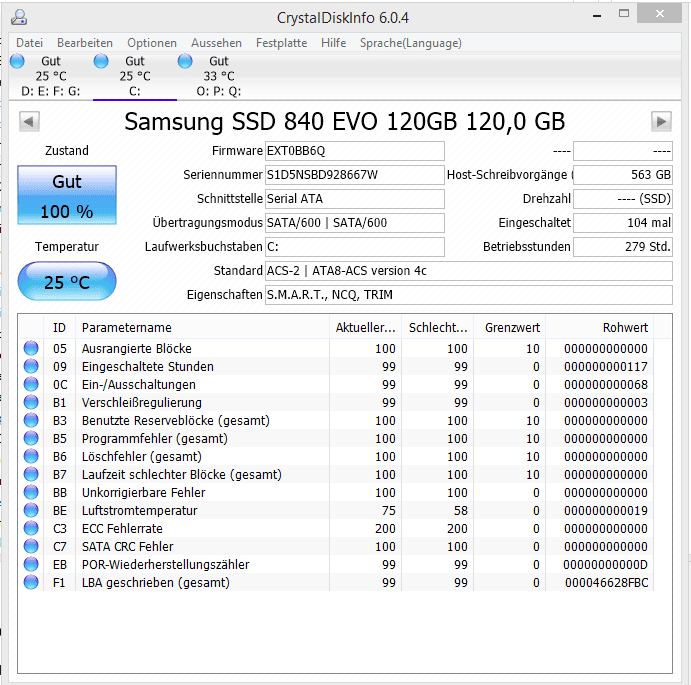
Task: Open the Festplatte menu
Action: pos(282,43)
